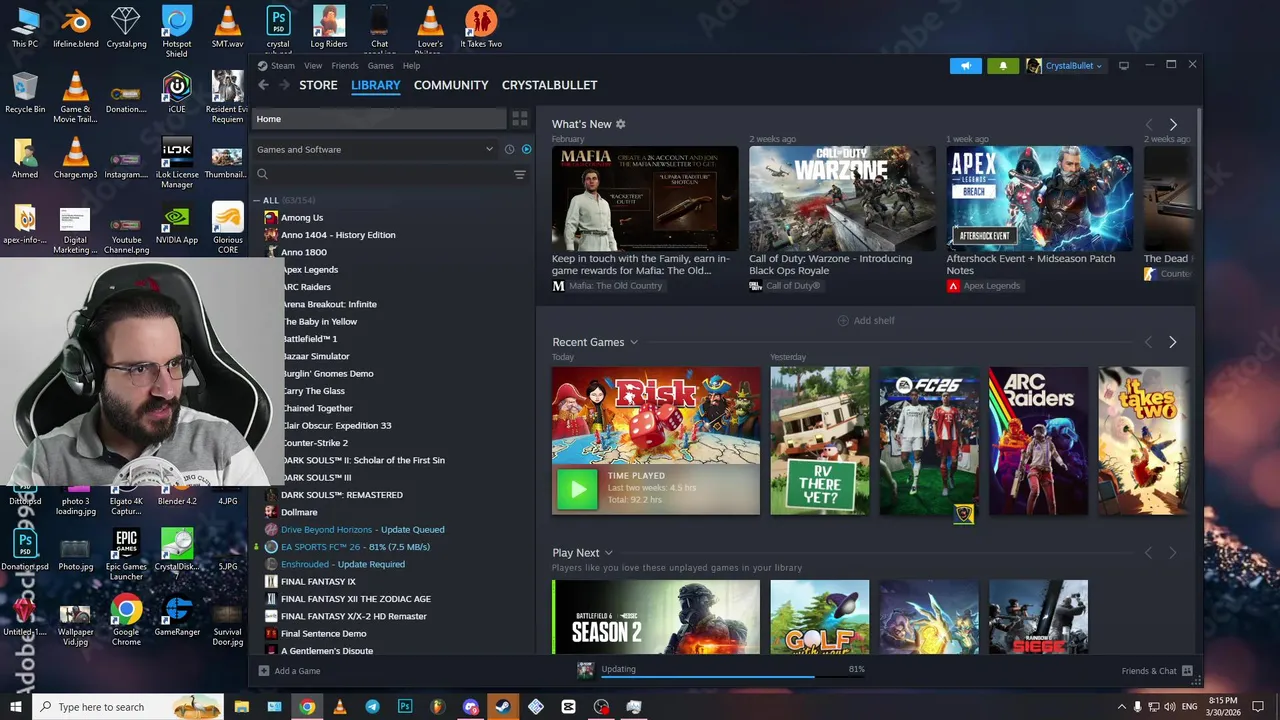The height and width of the screenshot is (720, 1280).
Task: Open advanced filter settings icon in library search
Action: tap(520, 175)
